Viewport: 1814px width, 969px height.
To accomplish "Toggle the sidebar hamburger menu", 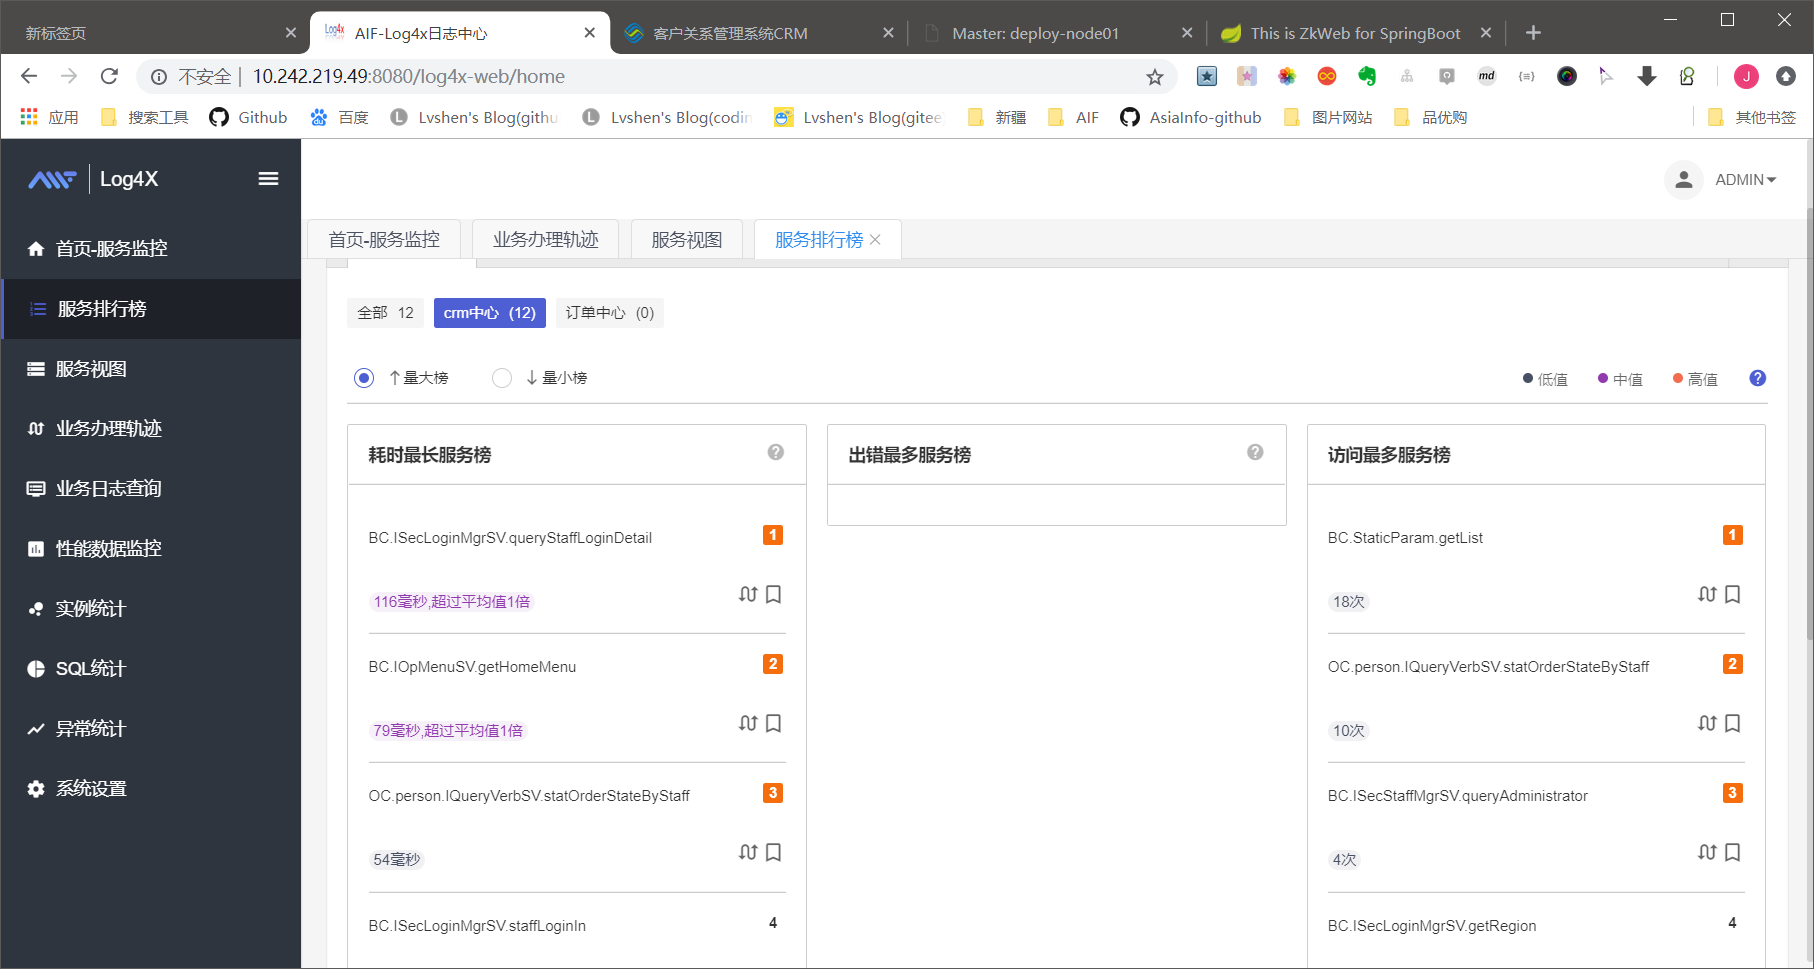I will pyautogui.click(x=268, y=179).
